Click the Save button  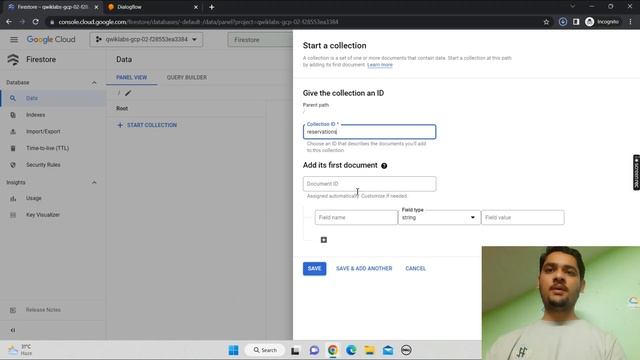[314, 269]
